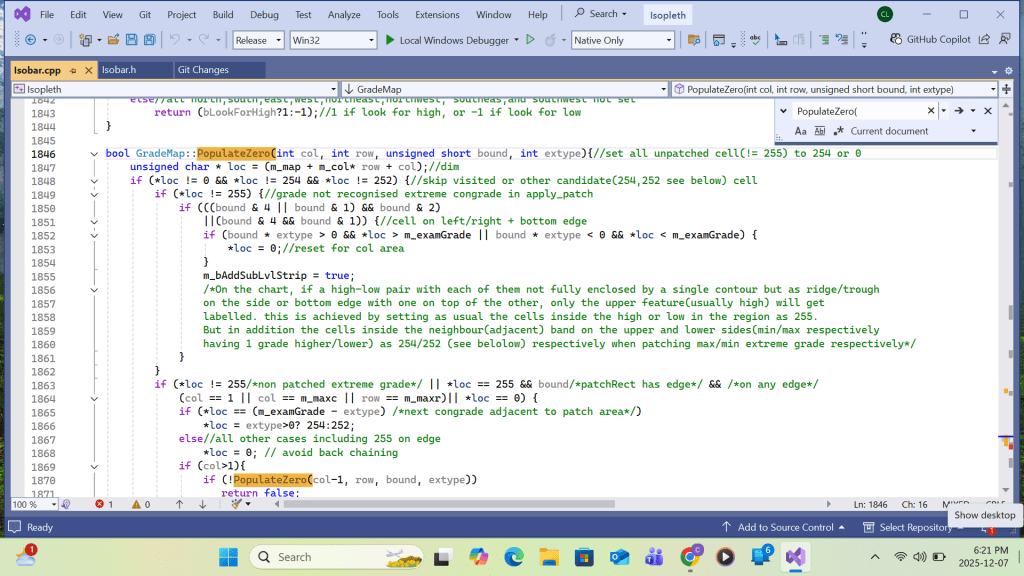Click the Navigate Backward arrow icon
The height and width of the screenshot is (576, 1024).
30,40
